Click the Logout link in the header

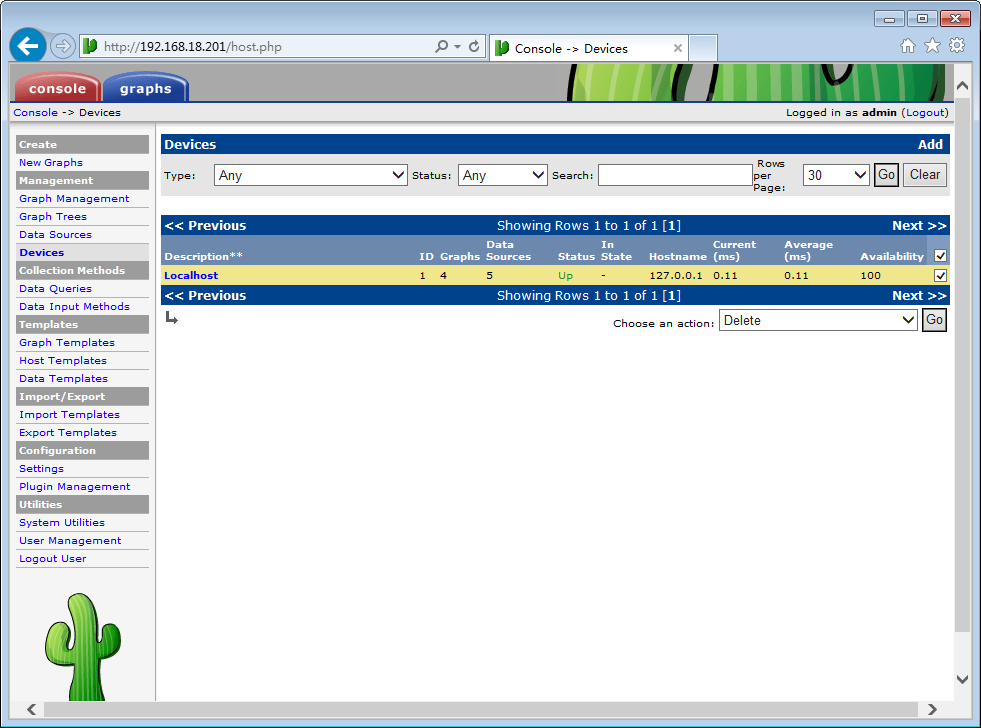point(925,113)
